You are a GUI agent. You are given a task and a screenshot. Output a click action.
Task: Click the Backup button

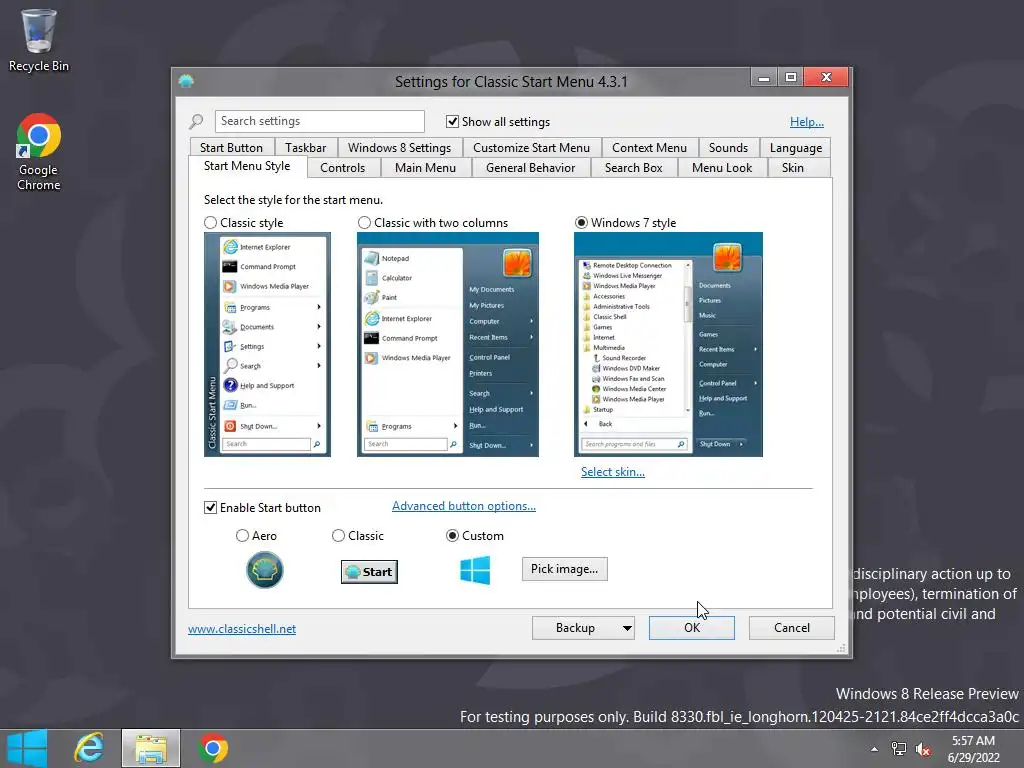(x=575, y=628)
